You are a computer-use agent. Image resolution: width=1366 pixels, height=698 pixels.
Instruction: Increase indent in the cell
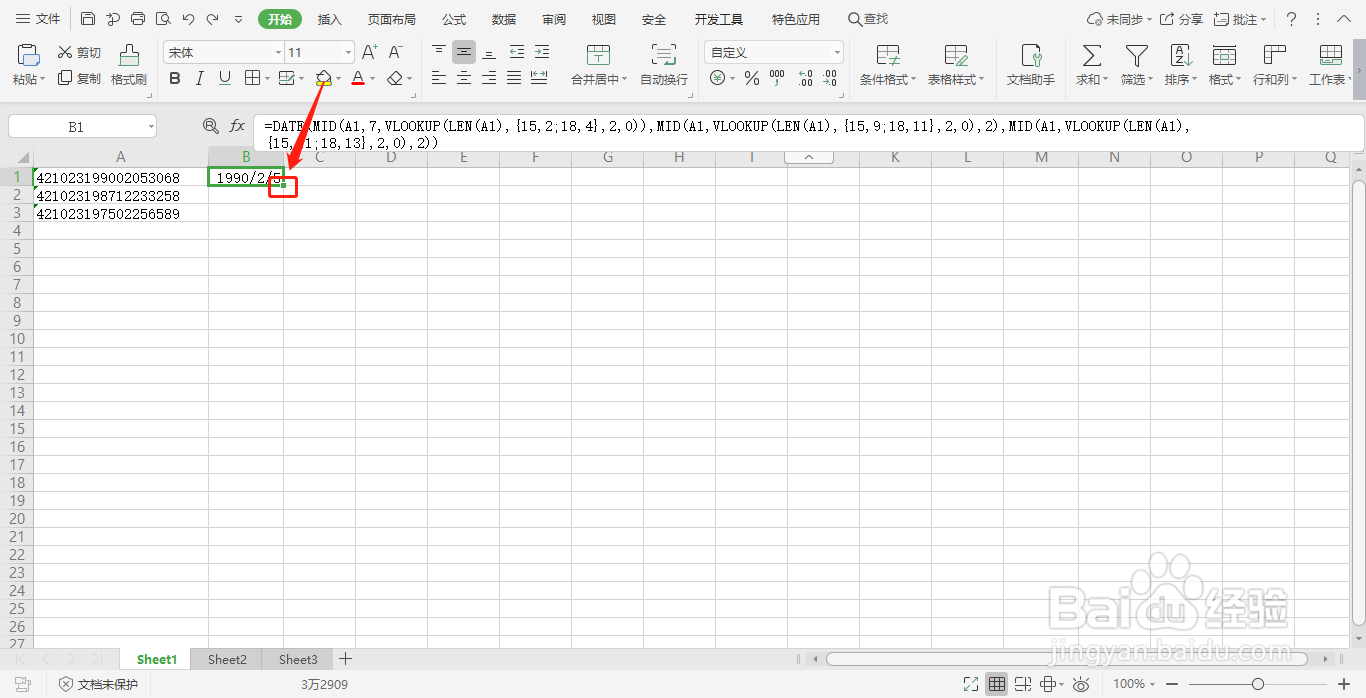click(x=541, y=52)
